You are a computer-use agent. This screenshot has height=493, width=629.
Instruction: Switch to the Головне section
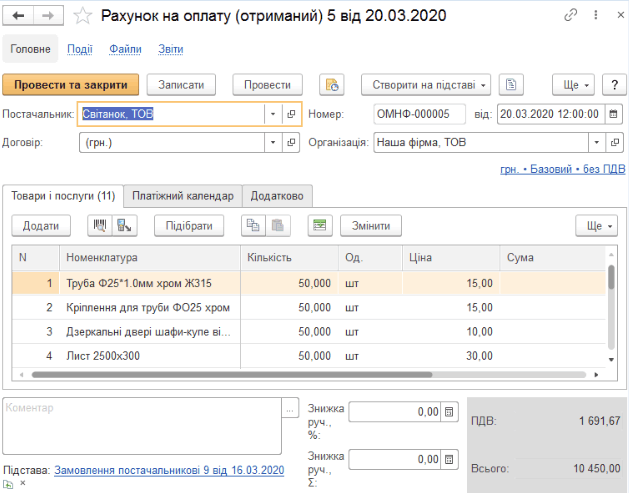(30, 49)
